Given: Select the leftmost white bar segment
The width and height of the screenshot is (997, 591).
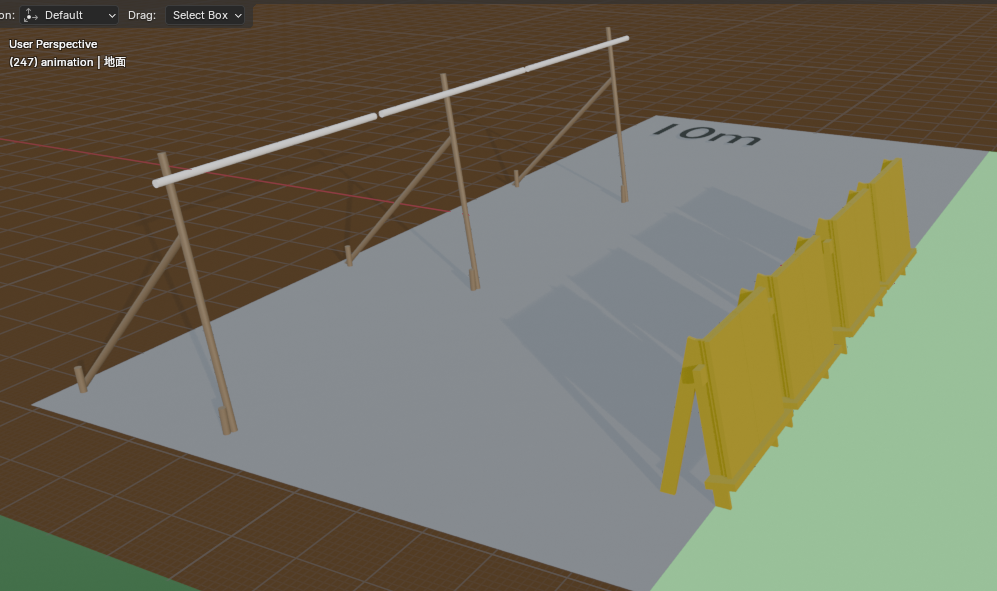Looking at the screenshot, I should click(x=264, y=150).
